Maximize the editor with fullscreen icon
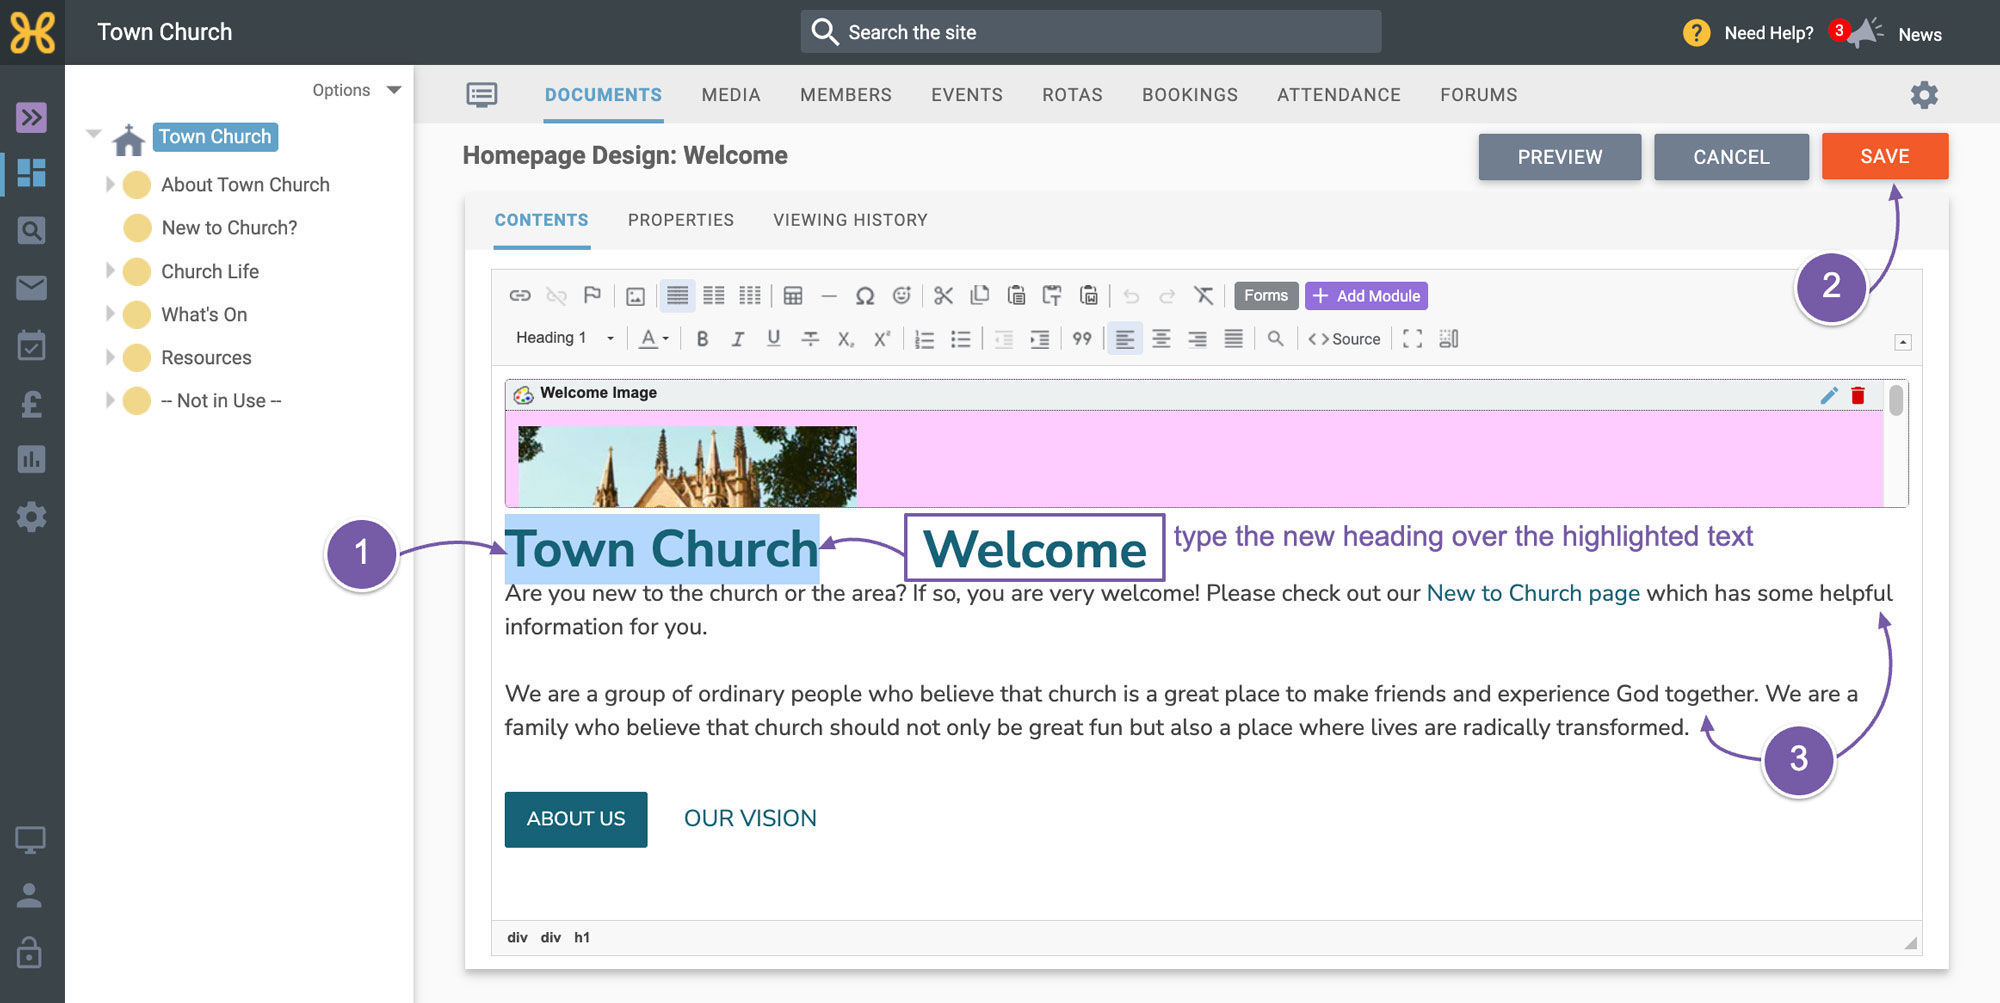The image size is (2000, 1003). (1412, 339)
